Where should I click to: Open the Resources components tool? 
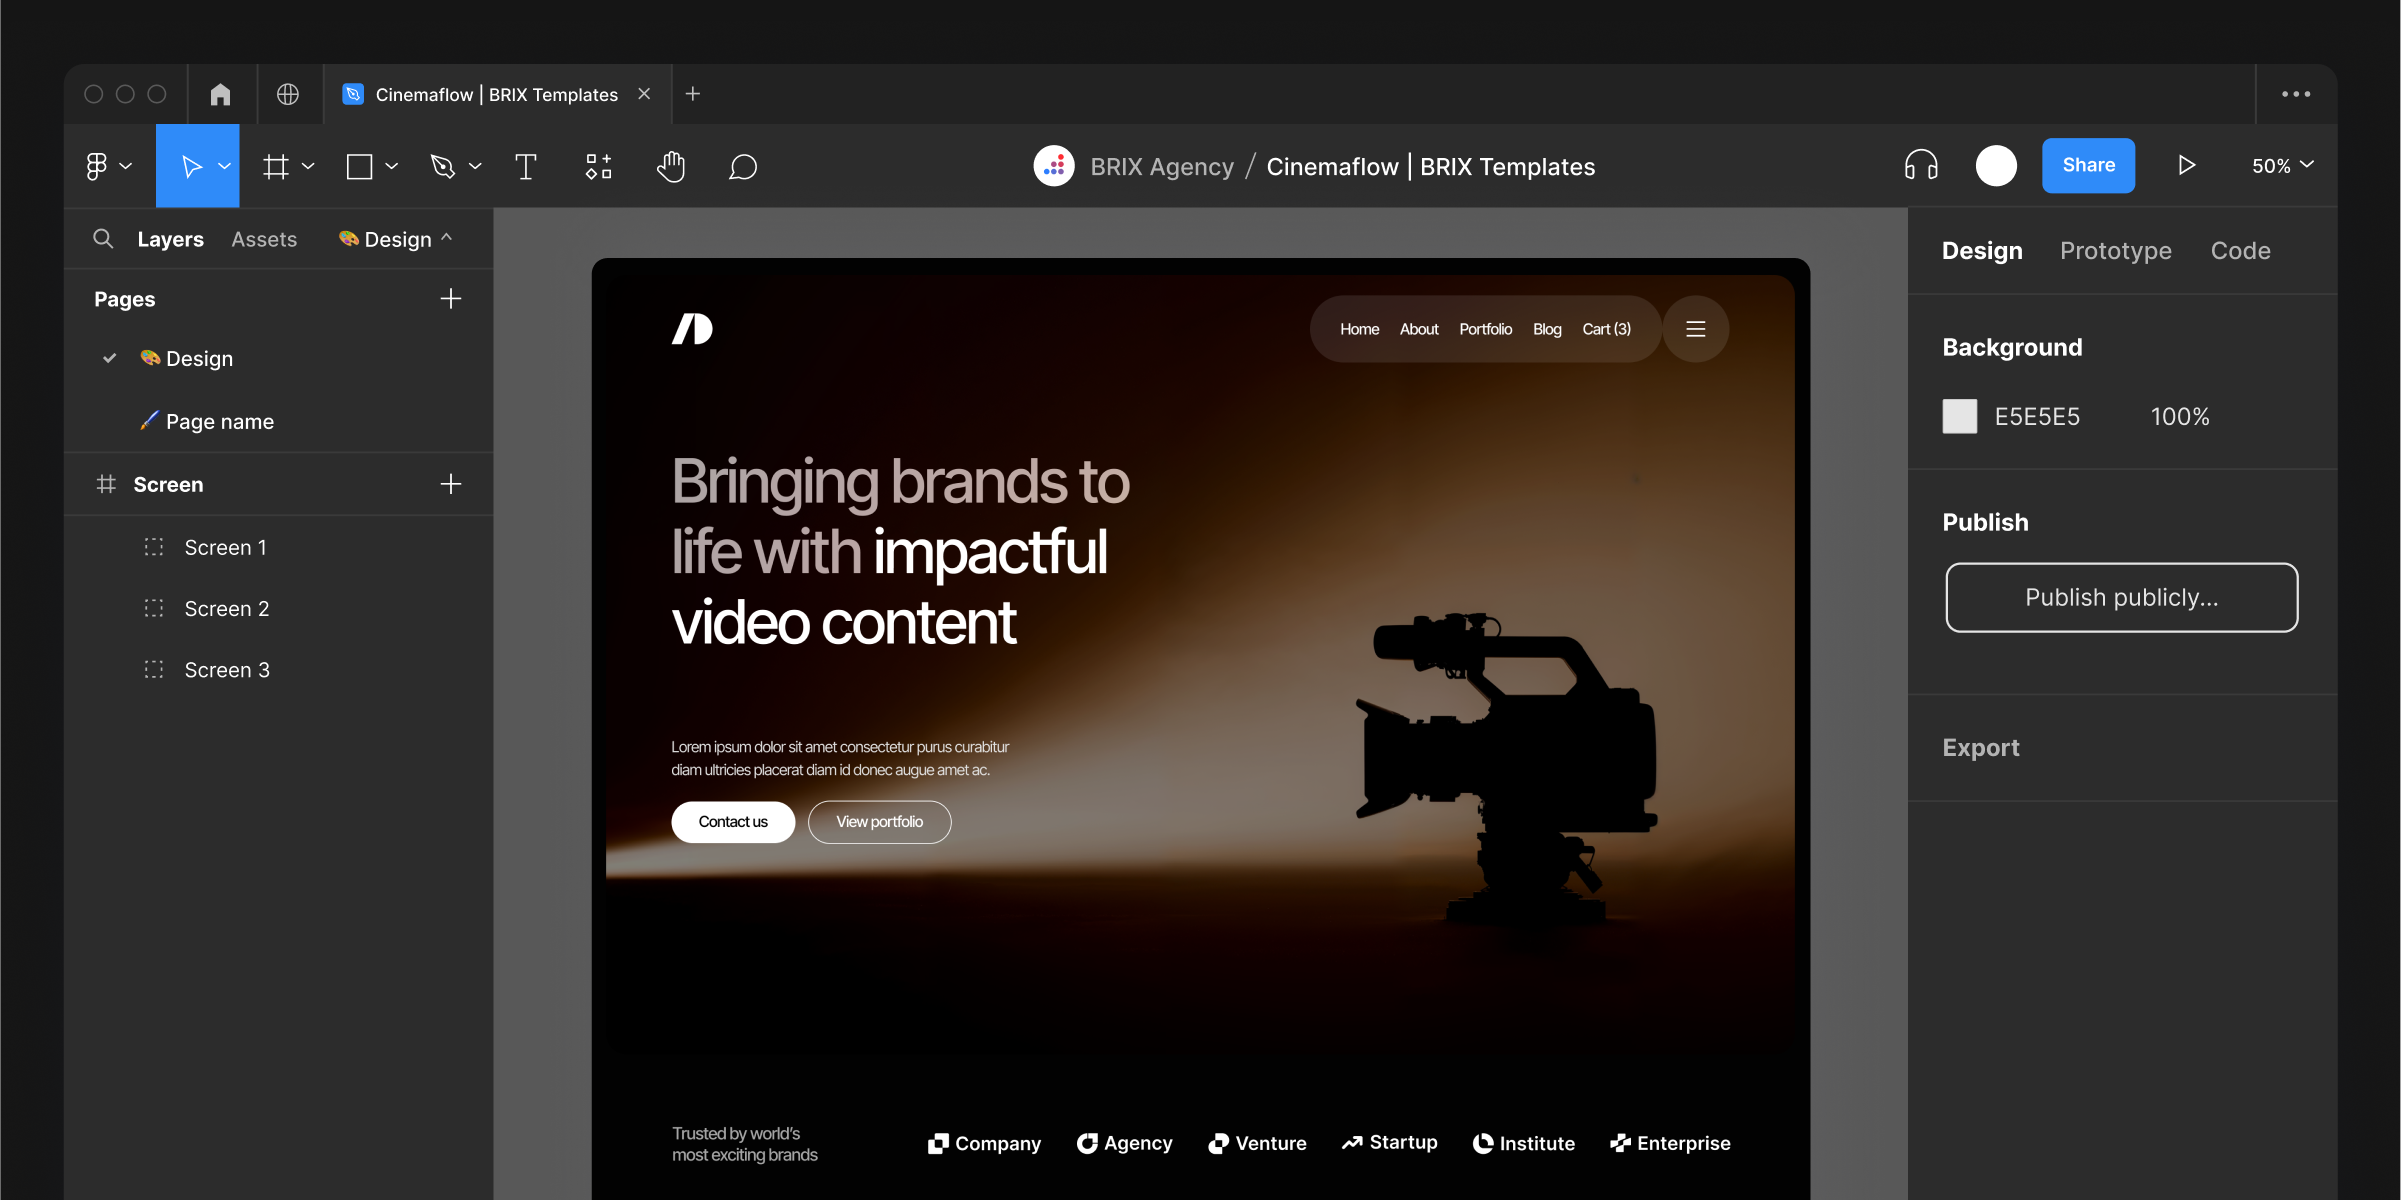coord(598,166)
